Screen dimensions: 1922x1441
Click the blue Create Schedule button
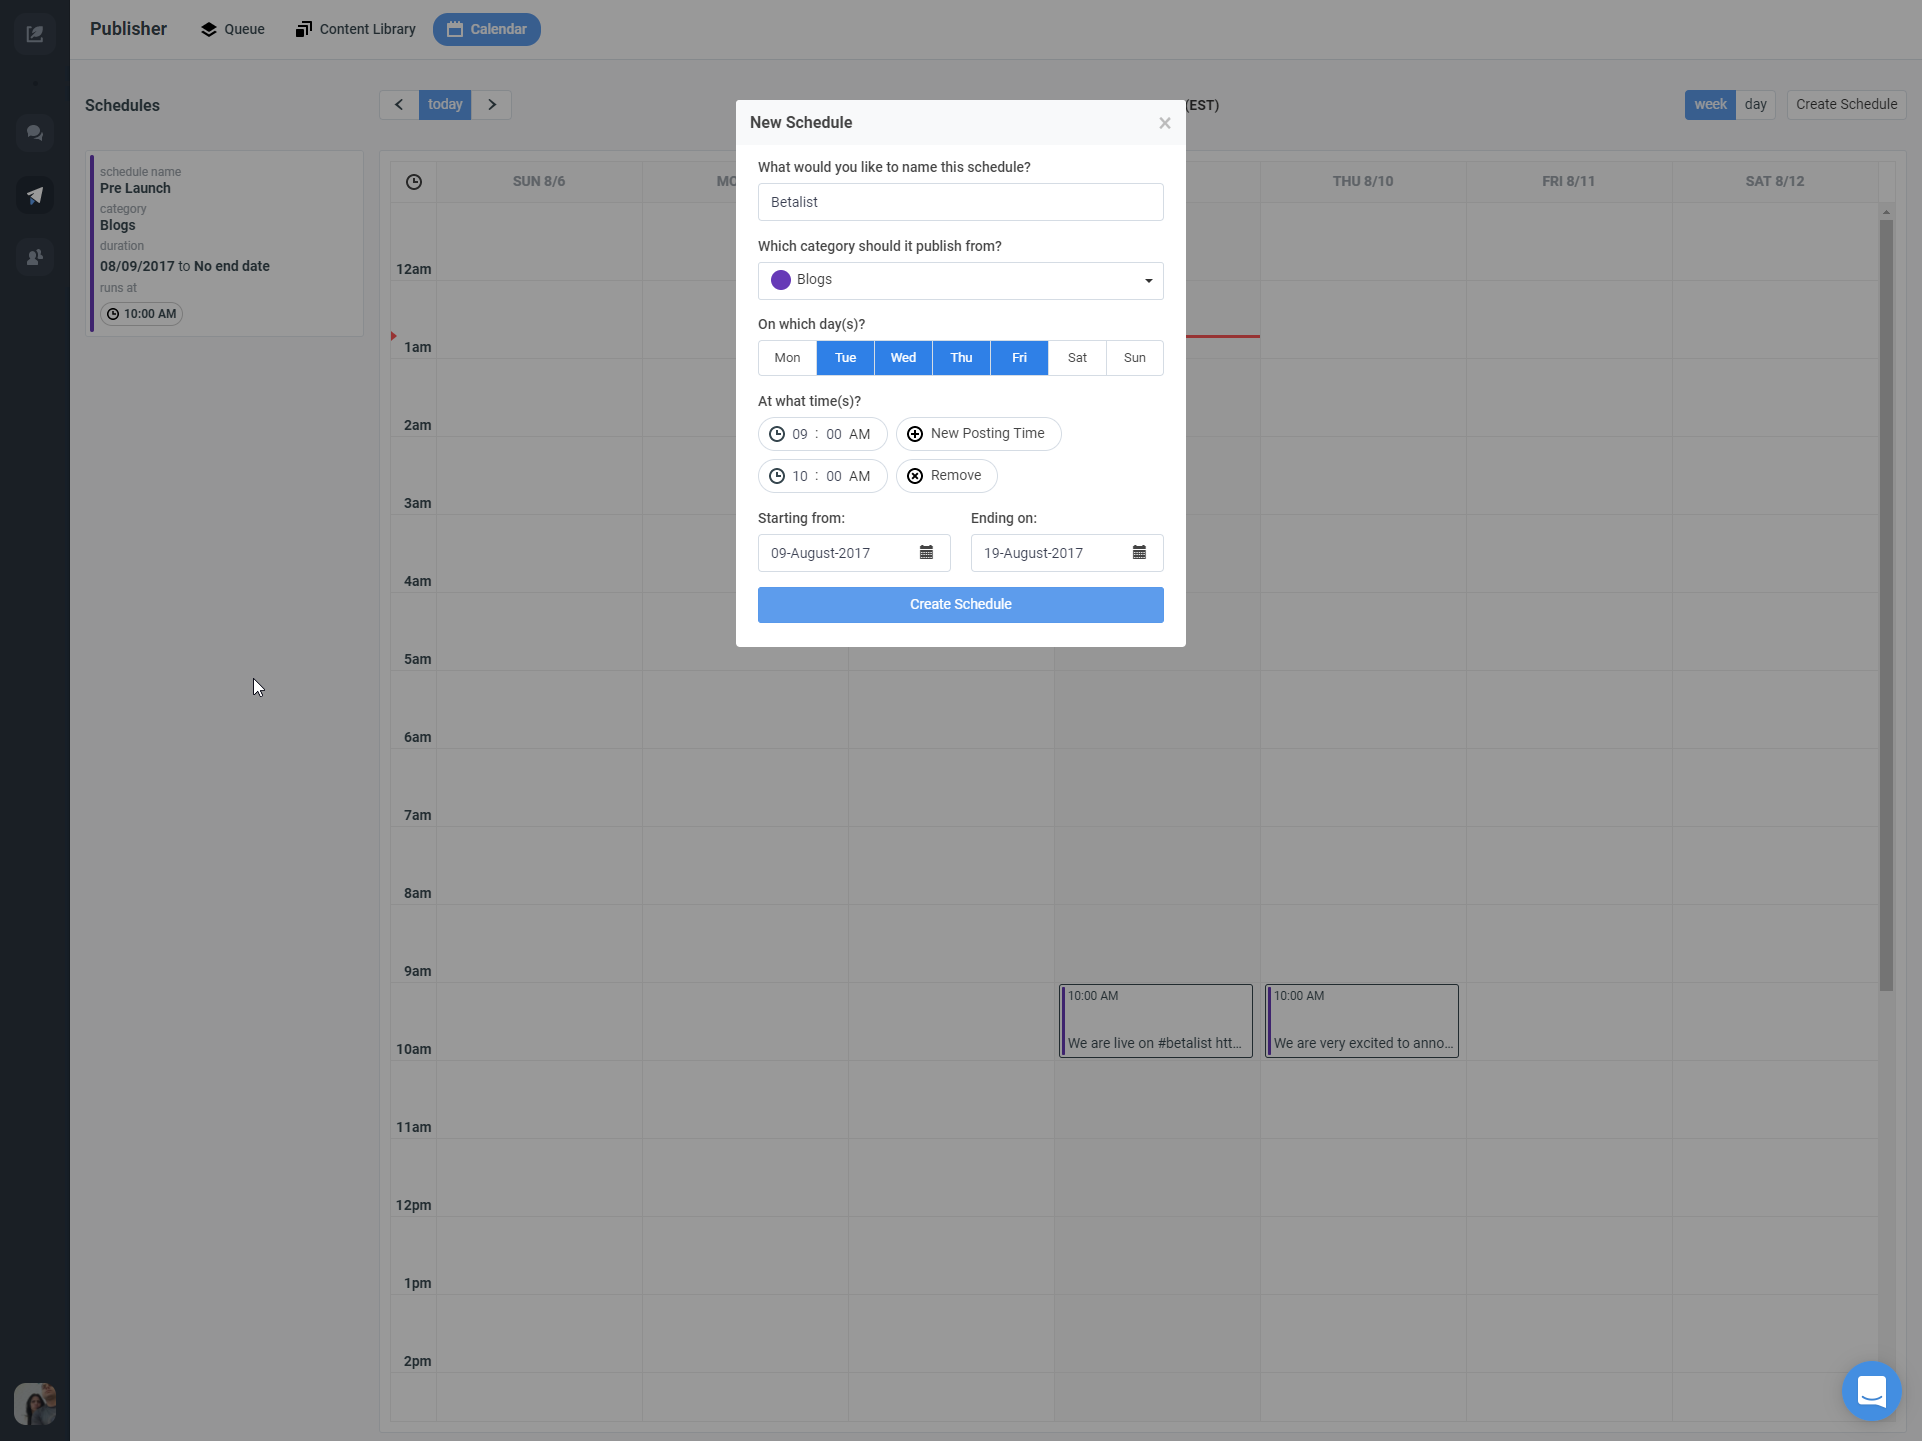[x=960, y=605]
